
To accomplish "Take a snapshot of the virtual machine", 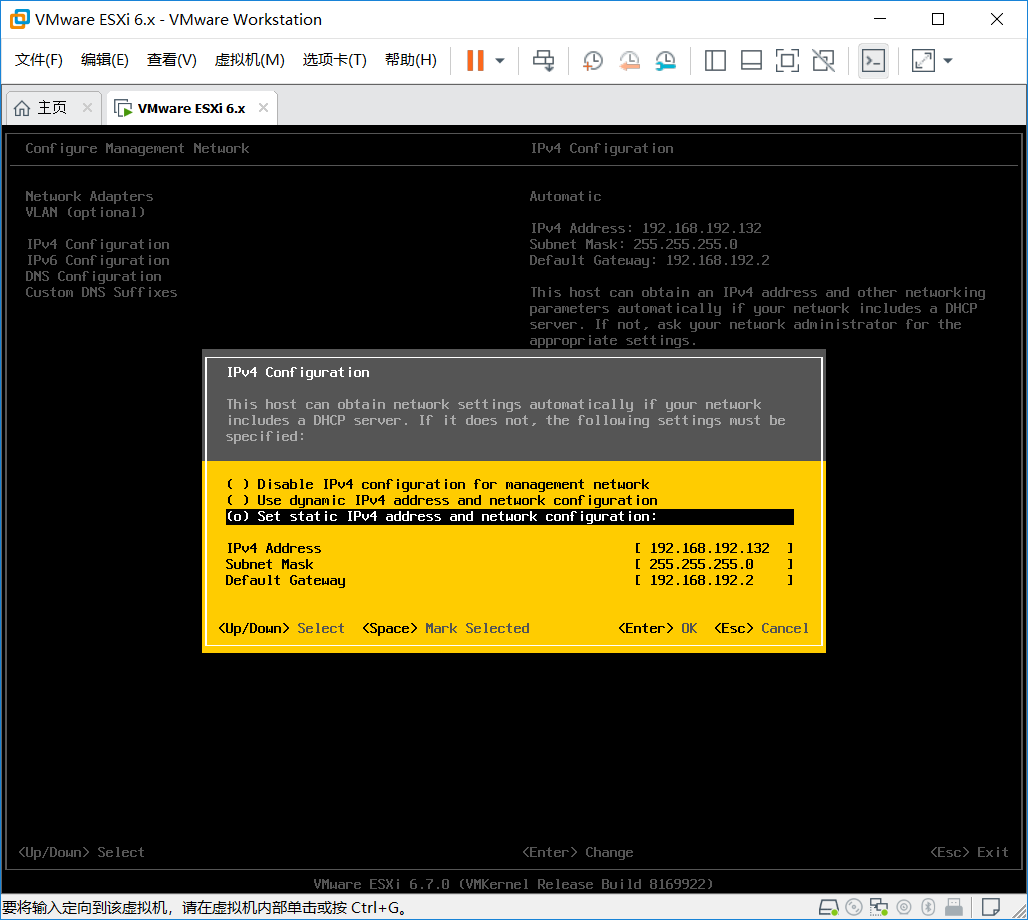I will 593,60.
